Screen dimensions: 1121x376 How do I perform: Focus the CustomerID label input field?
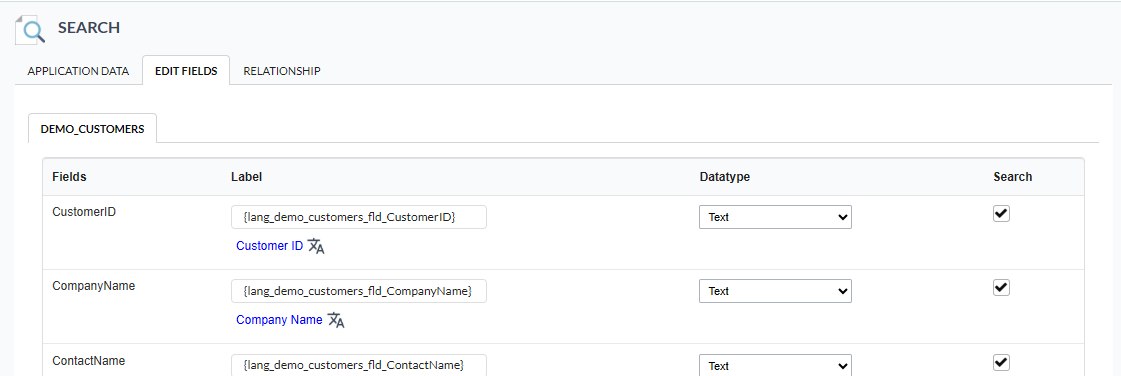359,217
